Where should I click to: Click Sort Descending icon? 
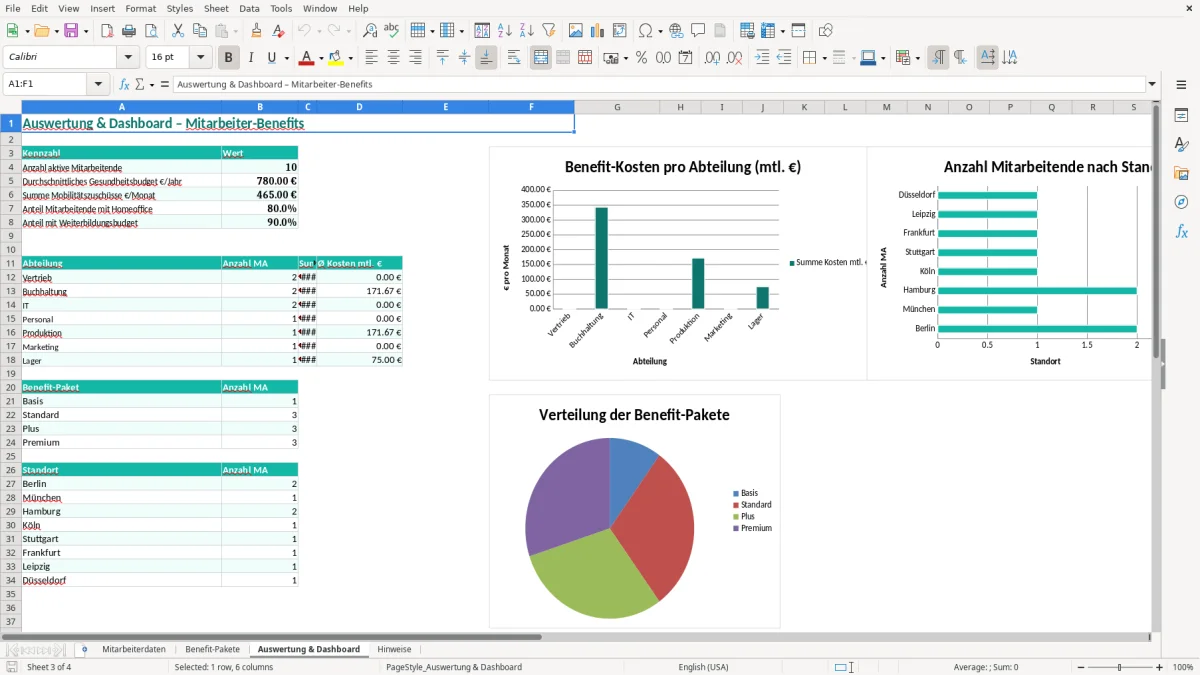point(527,31)
